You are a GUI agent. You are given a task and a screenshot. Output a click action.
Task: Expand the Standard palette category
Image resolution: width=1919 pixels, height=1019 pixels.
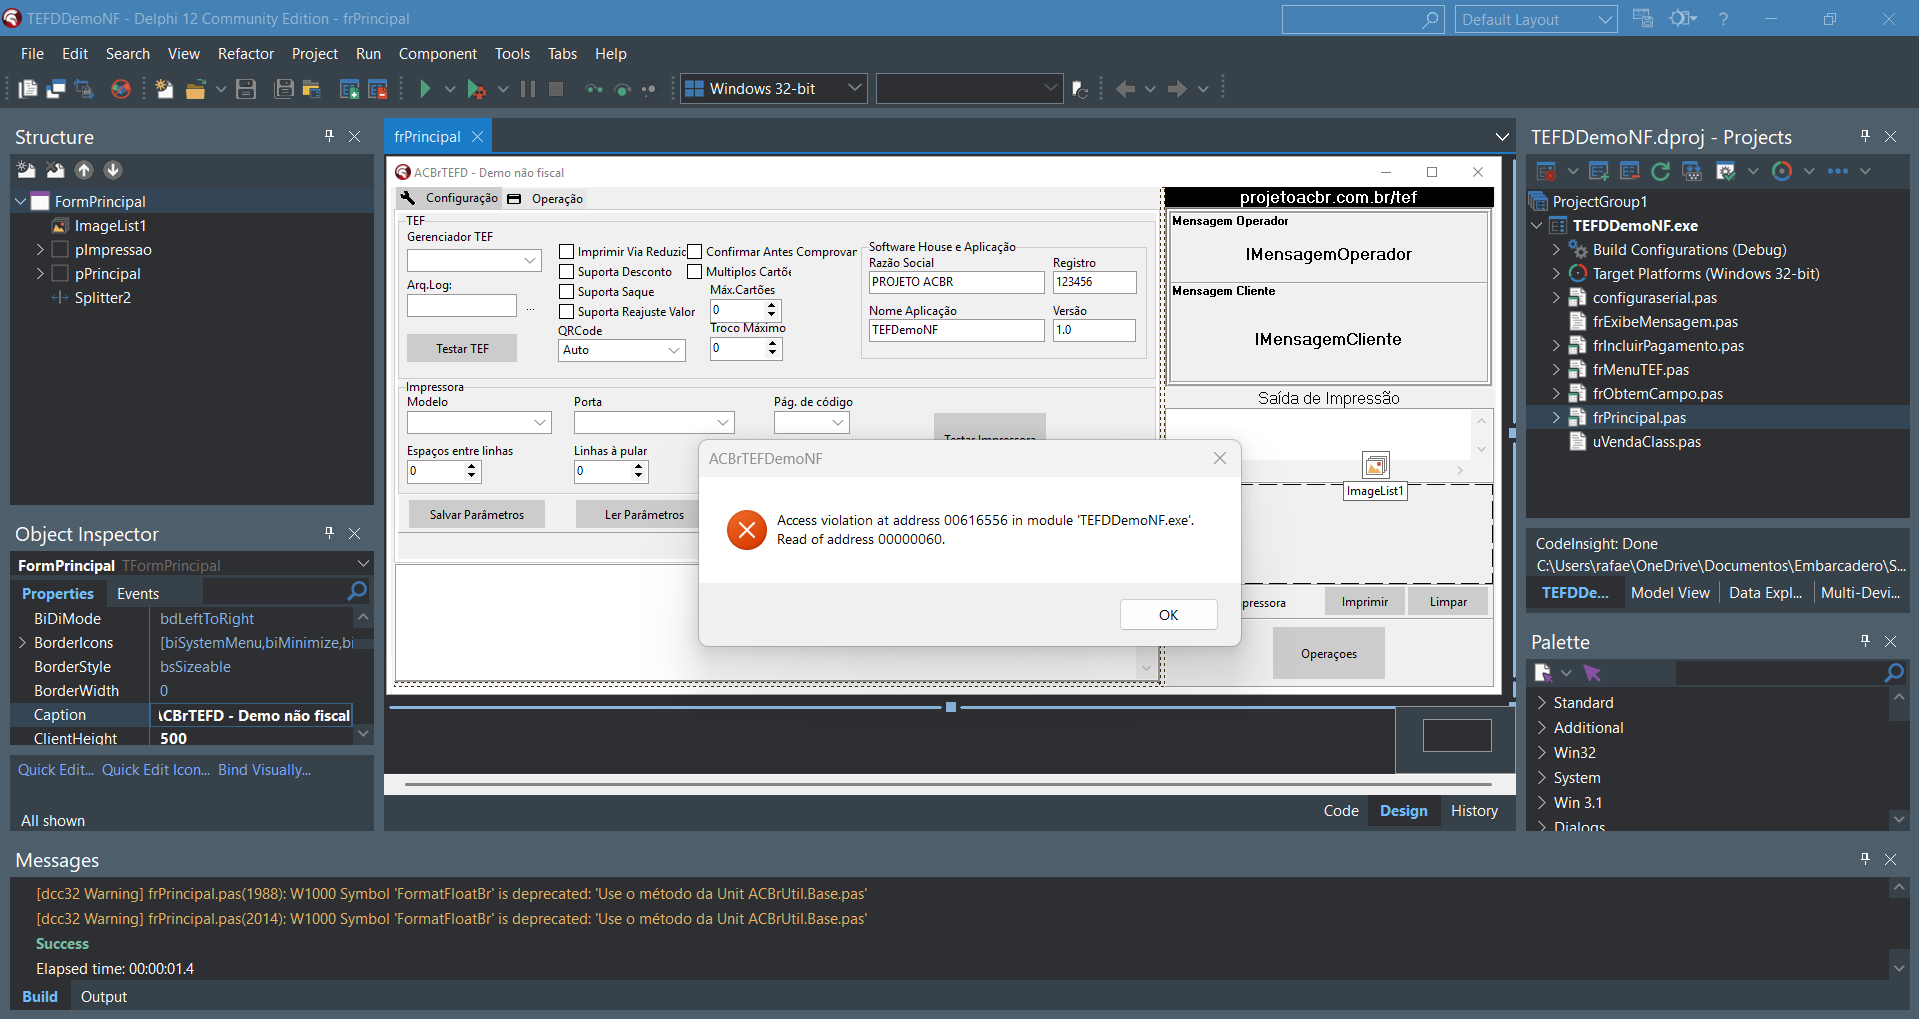click(x=1541, y=703)
